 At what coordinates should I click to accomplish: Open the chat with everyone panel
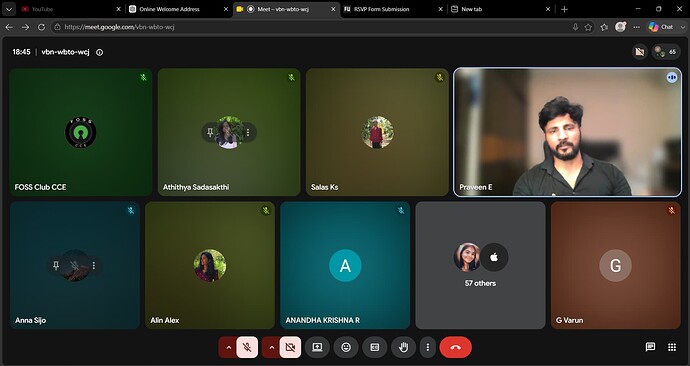[650, 347]
